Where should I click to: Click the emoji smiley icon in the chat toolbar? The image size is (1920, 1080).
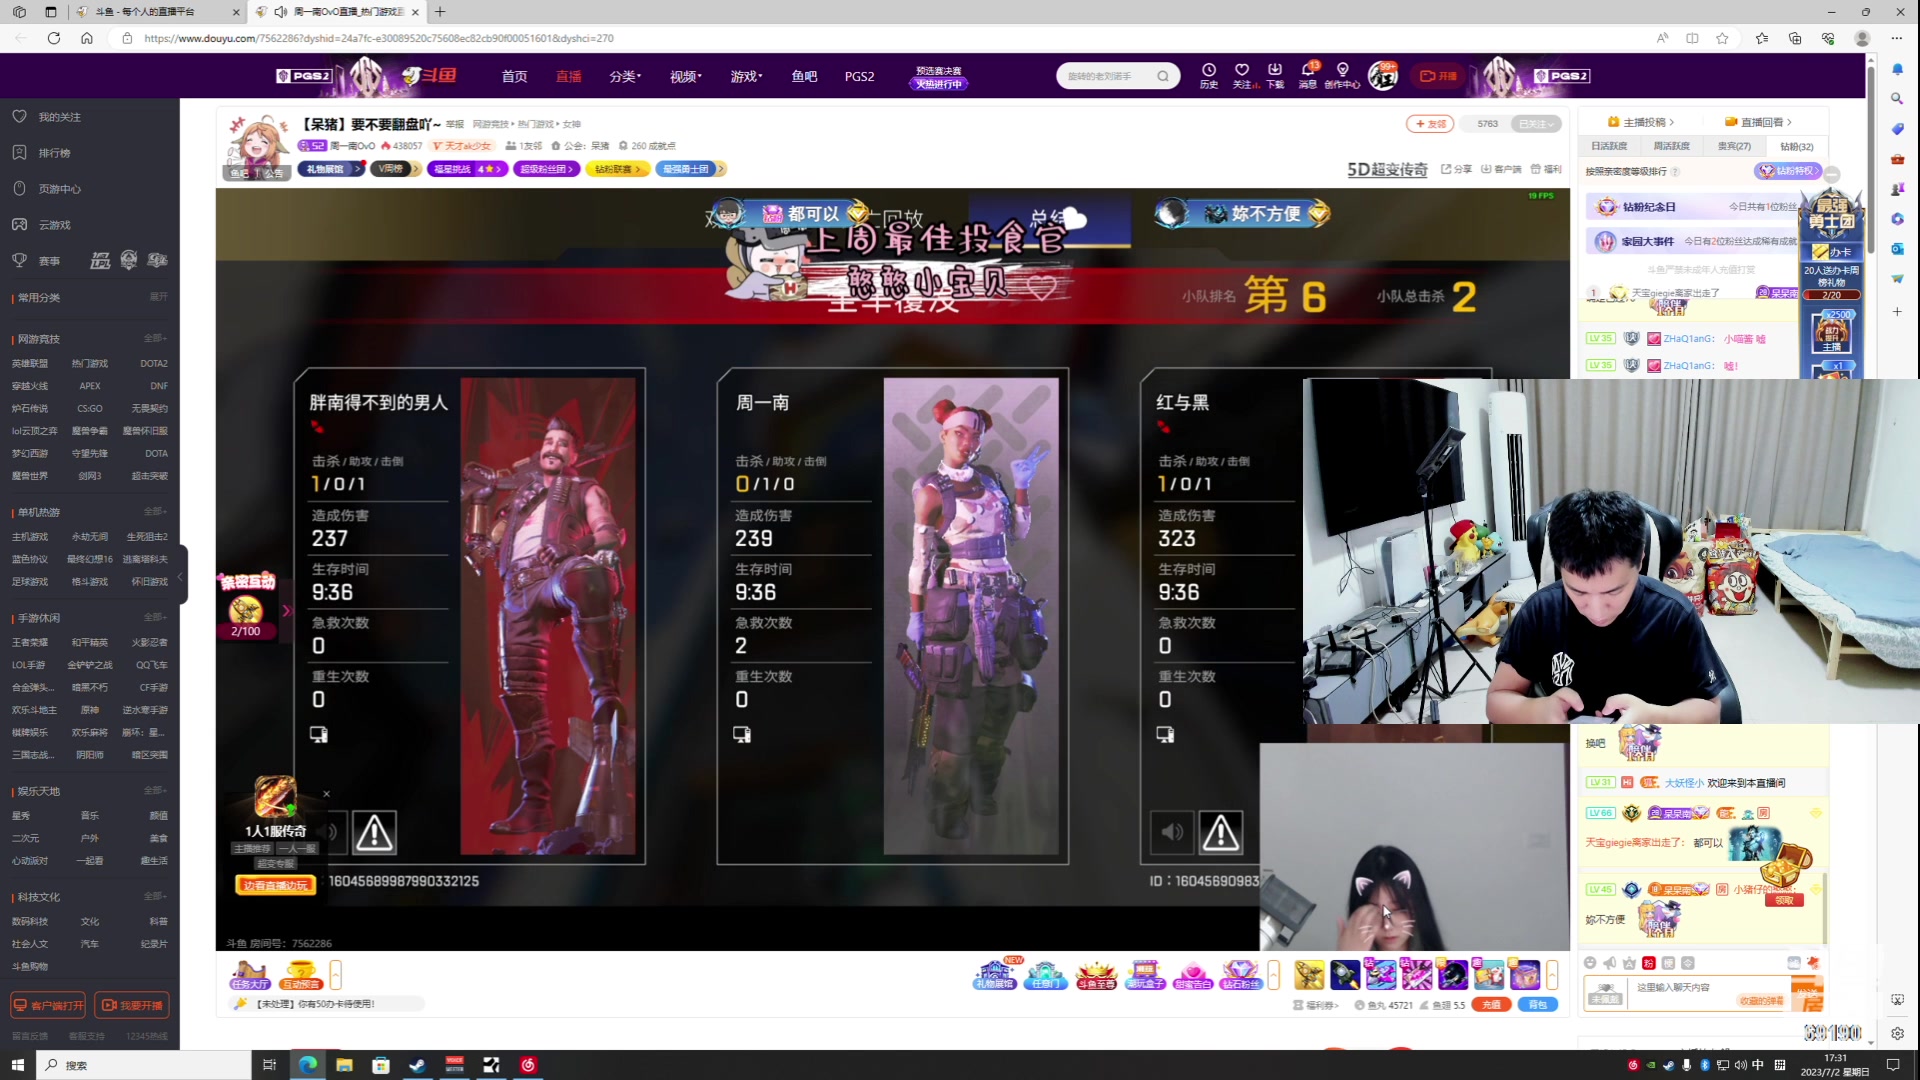1590,963
